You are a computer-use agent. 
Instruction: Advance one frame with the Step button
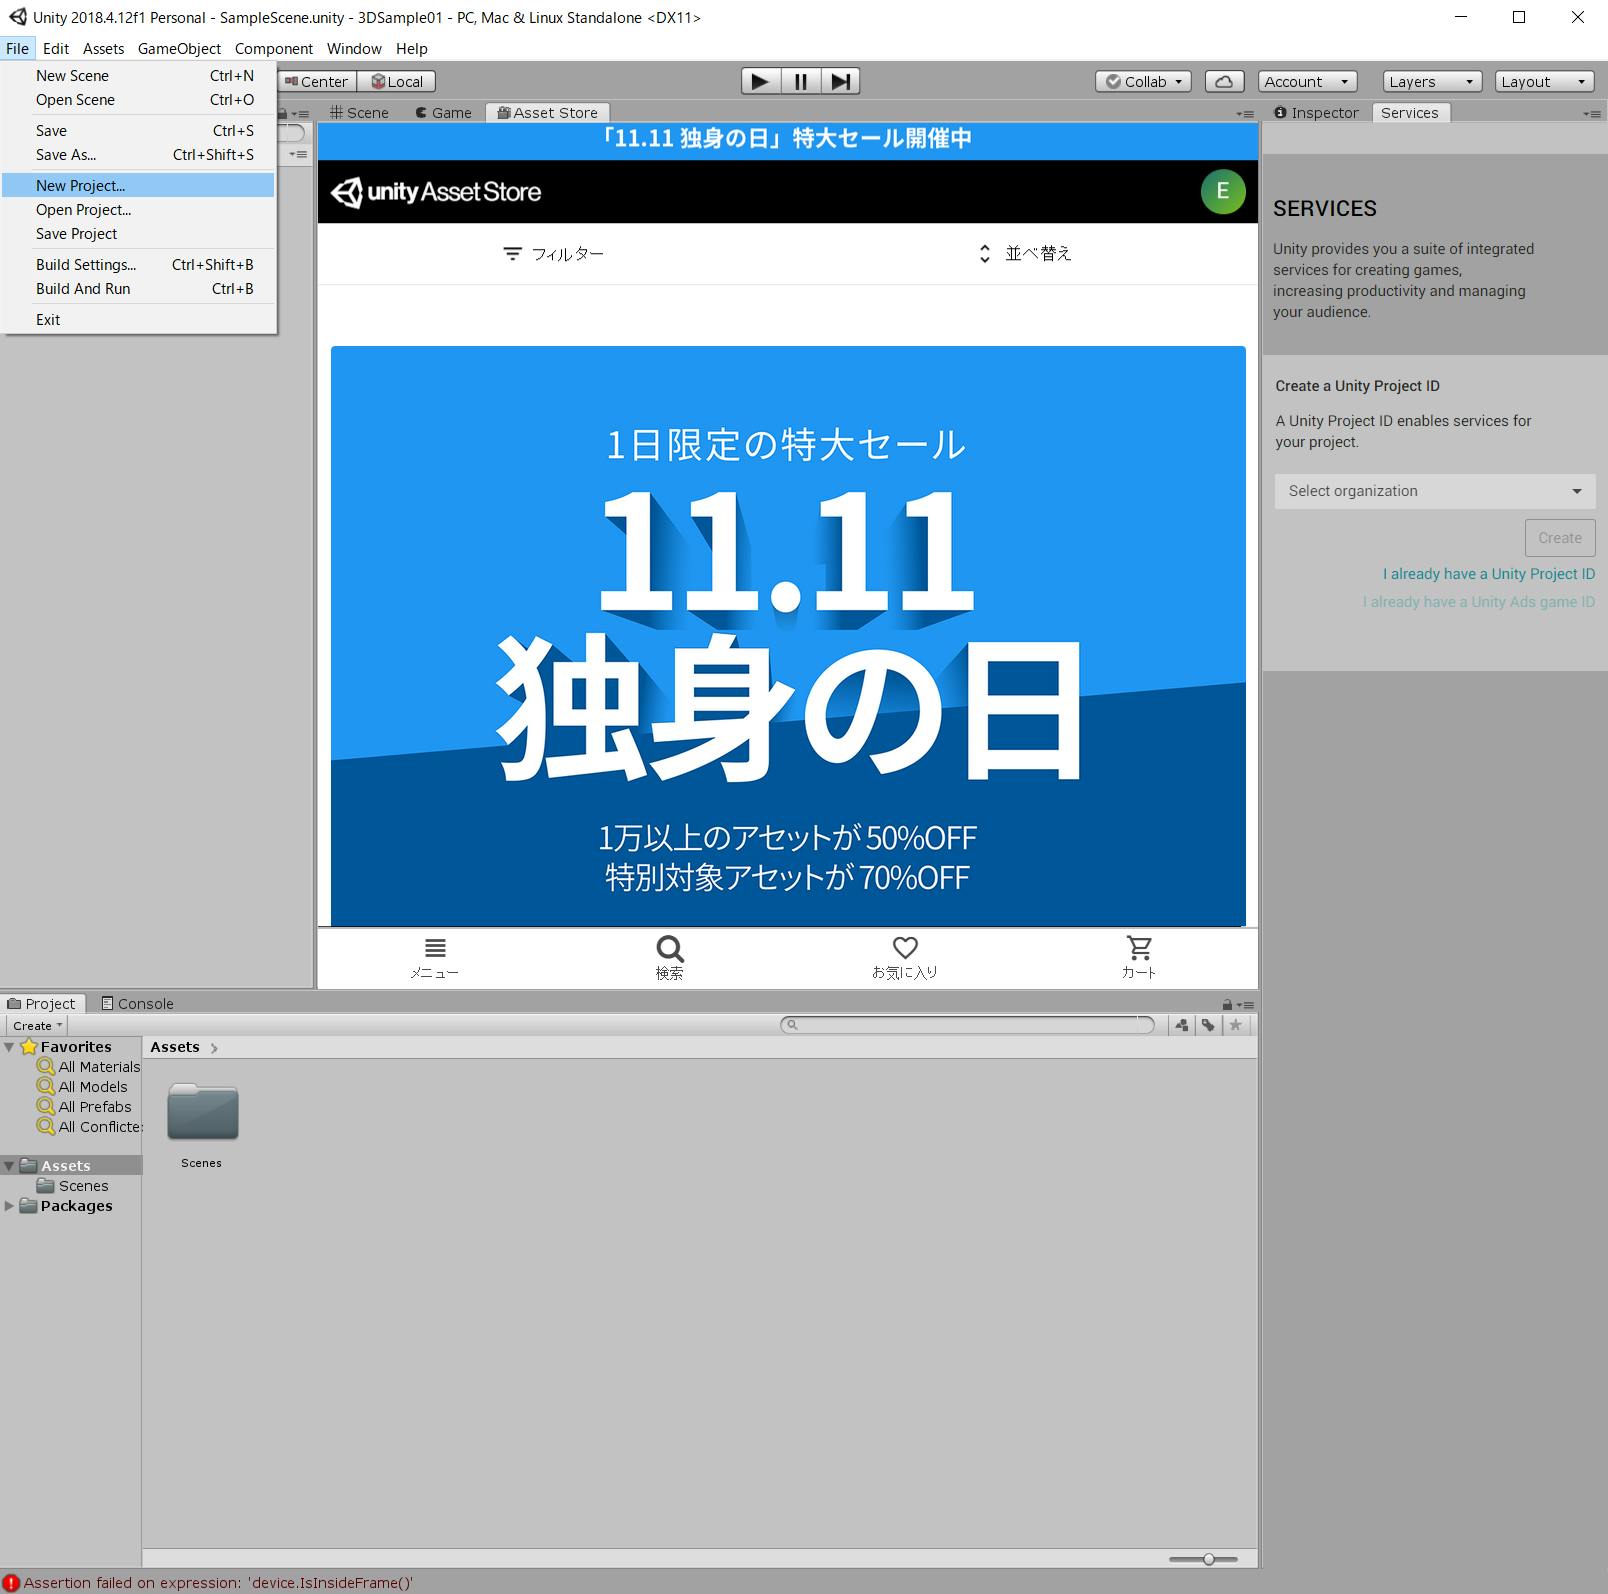[840, 81]
